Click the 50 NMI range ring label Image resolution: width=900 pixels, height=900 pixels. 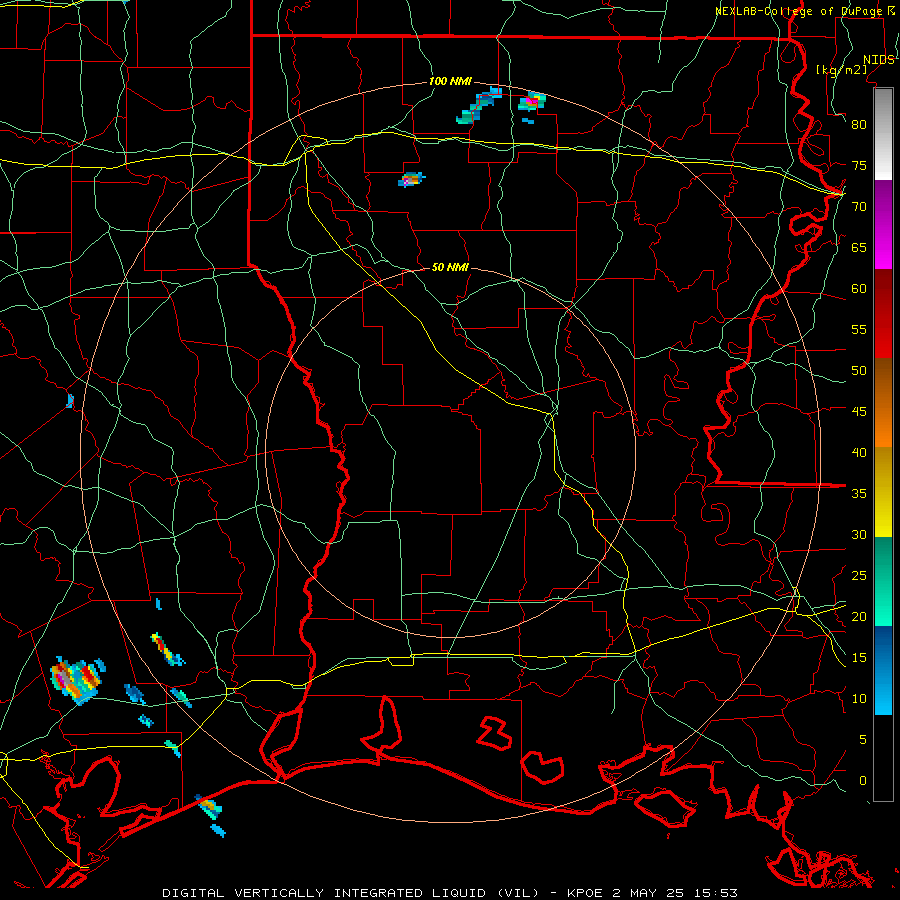point(450,267)
